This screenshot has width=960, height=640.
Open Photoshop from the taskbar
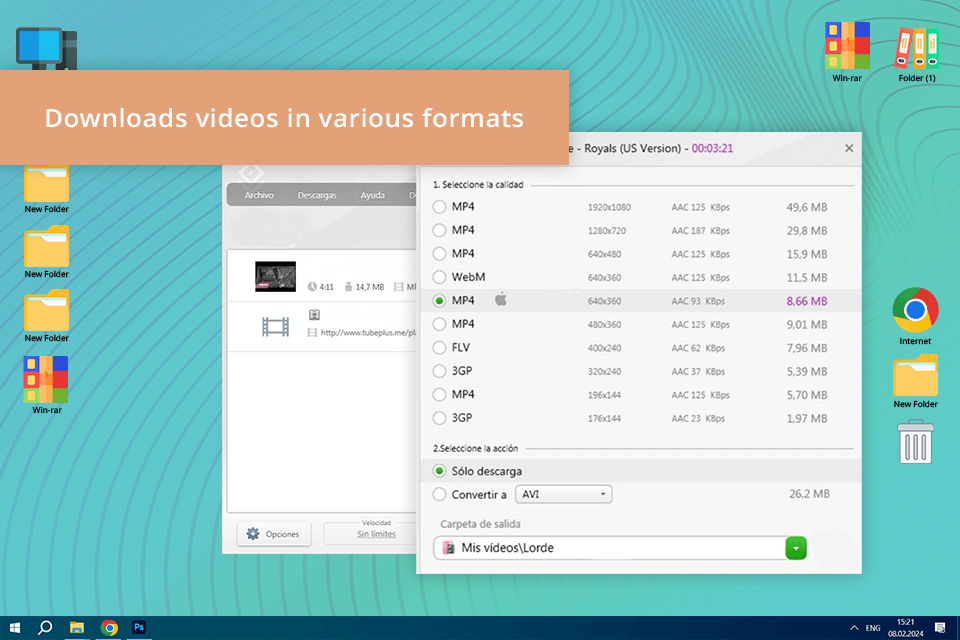click(139, 628)
